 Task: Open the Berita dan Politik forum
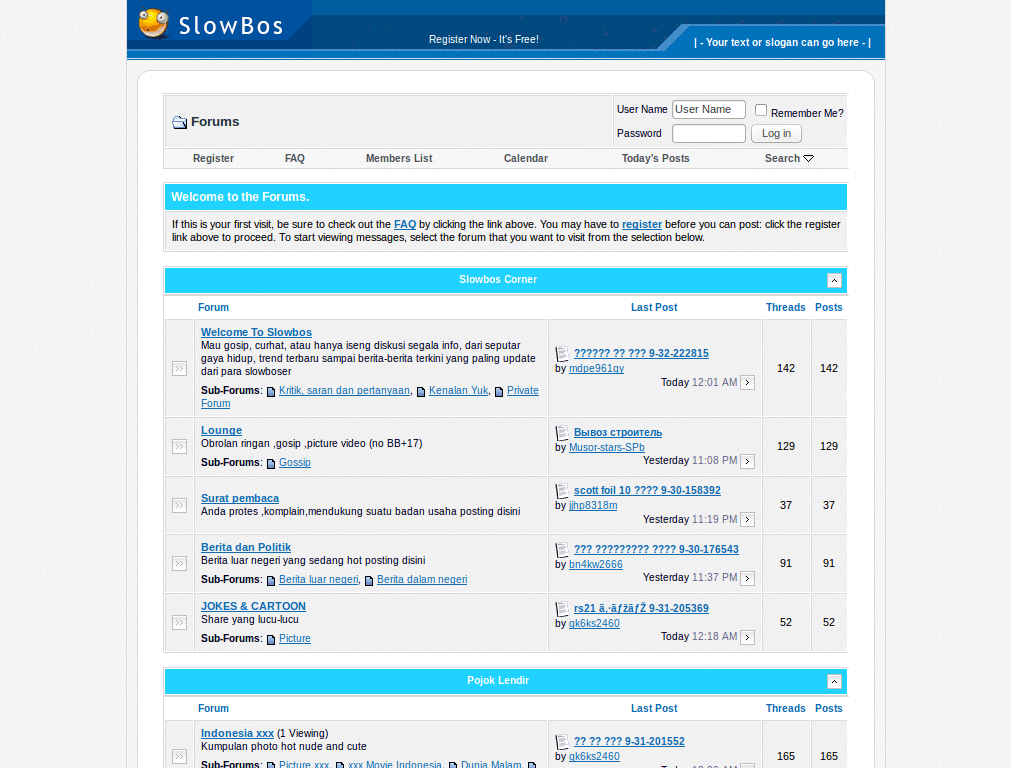point(246,547)
